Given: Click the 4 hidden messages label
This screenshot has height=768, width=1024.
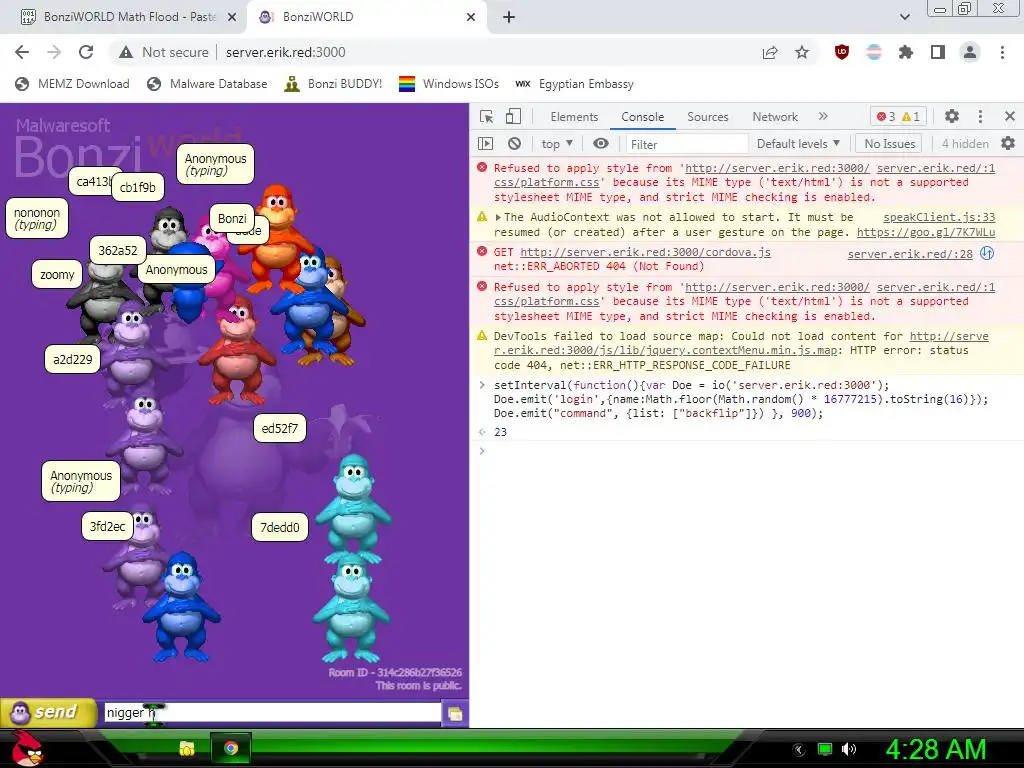Looking at the screenshot, I should 965,144.
